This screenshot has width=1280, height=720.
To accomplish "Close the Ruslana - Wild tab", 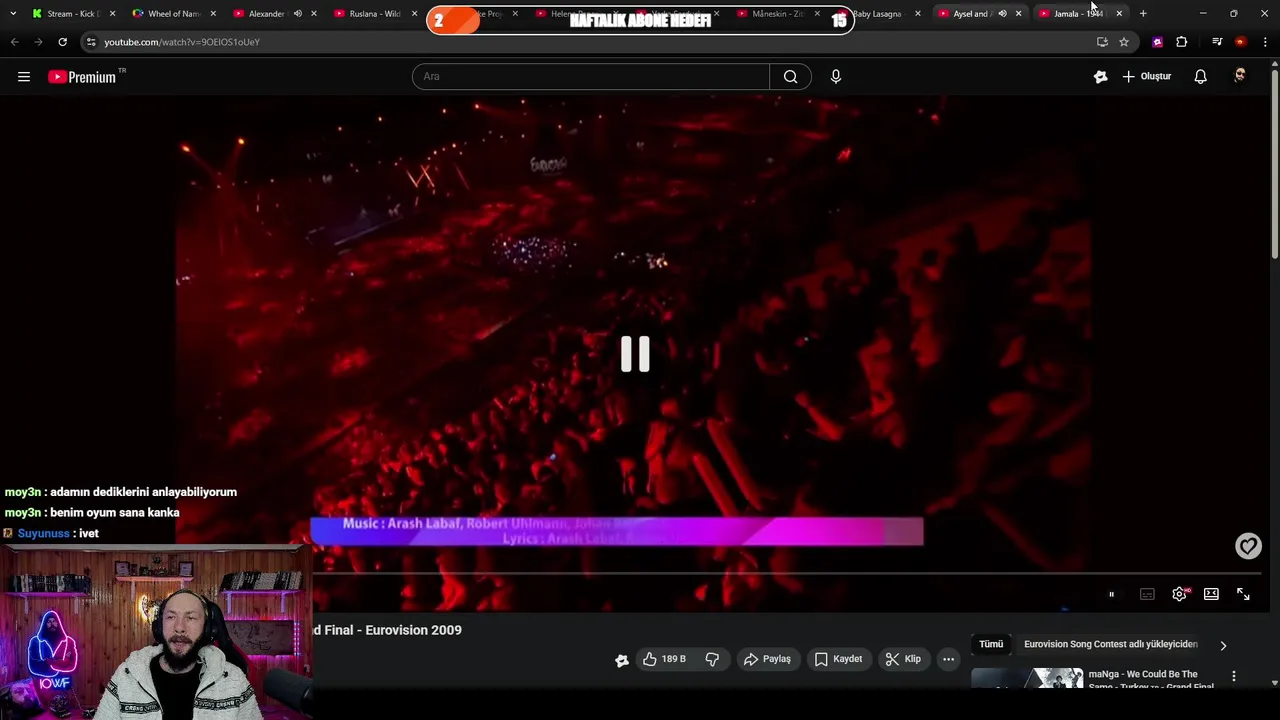I will click(414, 13).
